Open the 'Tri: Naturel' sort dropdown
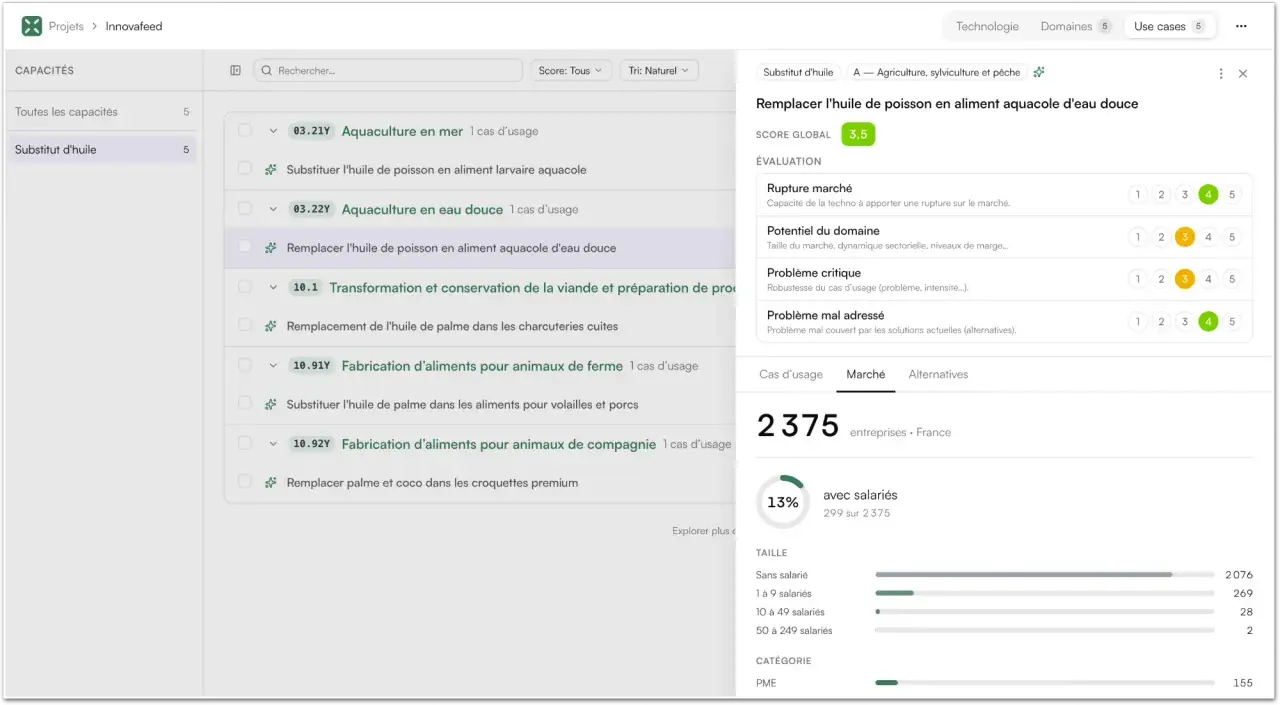The height and width of the screenshot is (705, 1280). click(658, 71)
